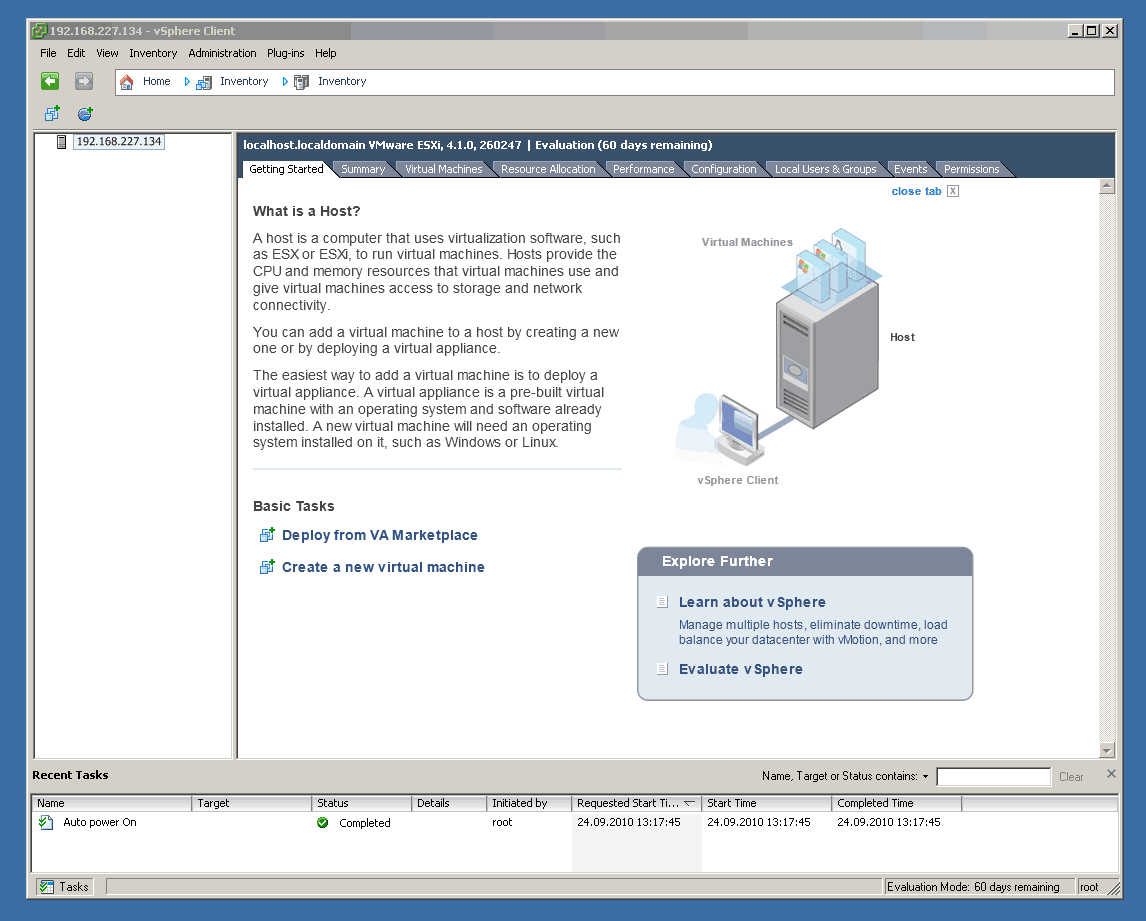Click the Auto power On task name
The image size is (1146, 921).
[x=100, y=822]
